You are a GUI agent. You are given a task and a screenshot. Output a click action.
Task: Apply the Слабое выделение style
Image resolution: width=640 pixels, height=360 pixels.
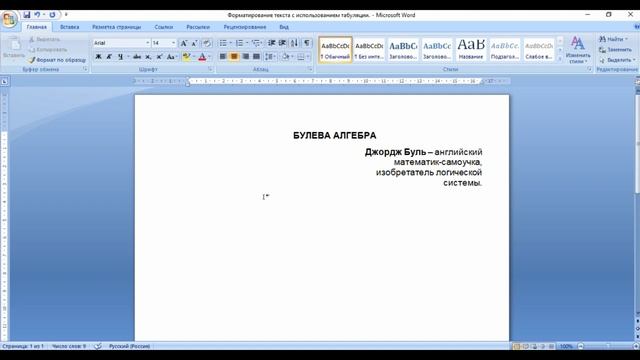(x=539, y=50)
